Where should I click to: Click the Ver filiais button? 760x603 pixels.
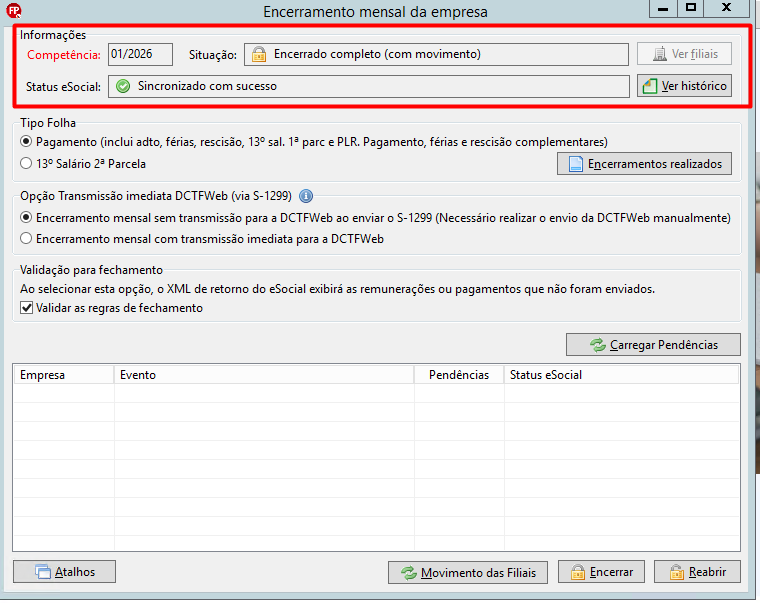[684, 54]
